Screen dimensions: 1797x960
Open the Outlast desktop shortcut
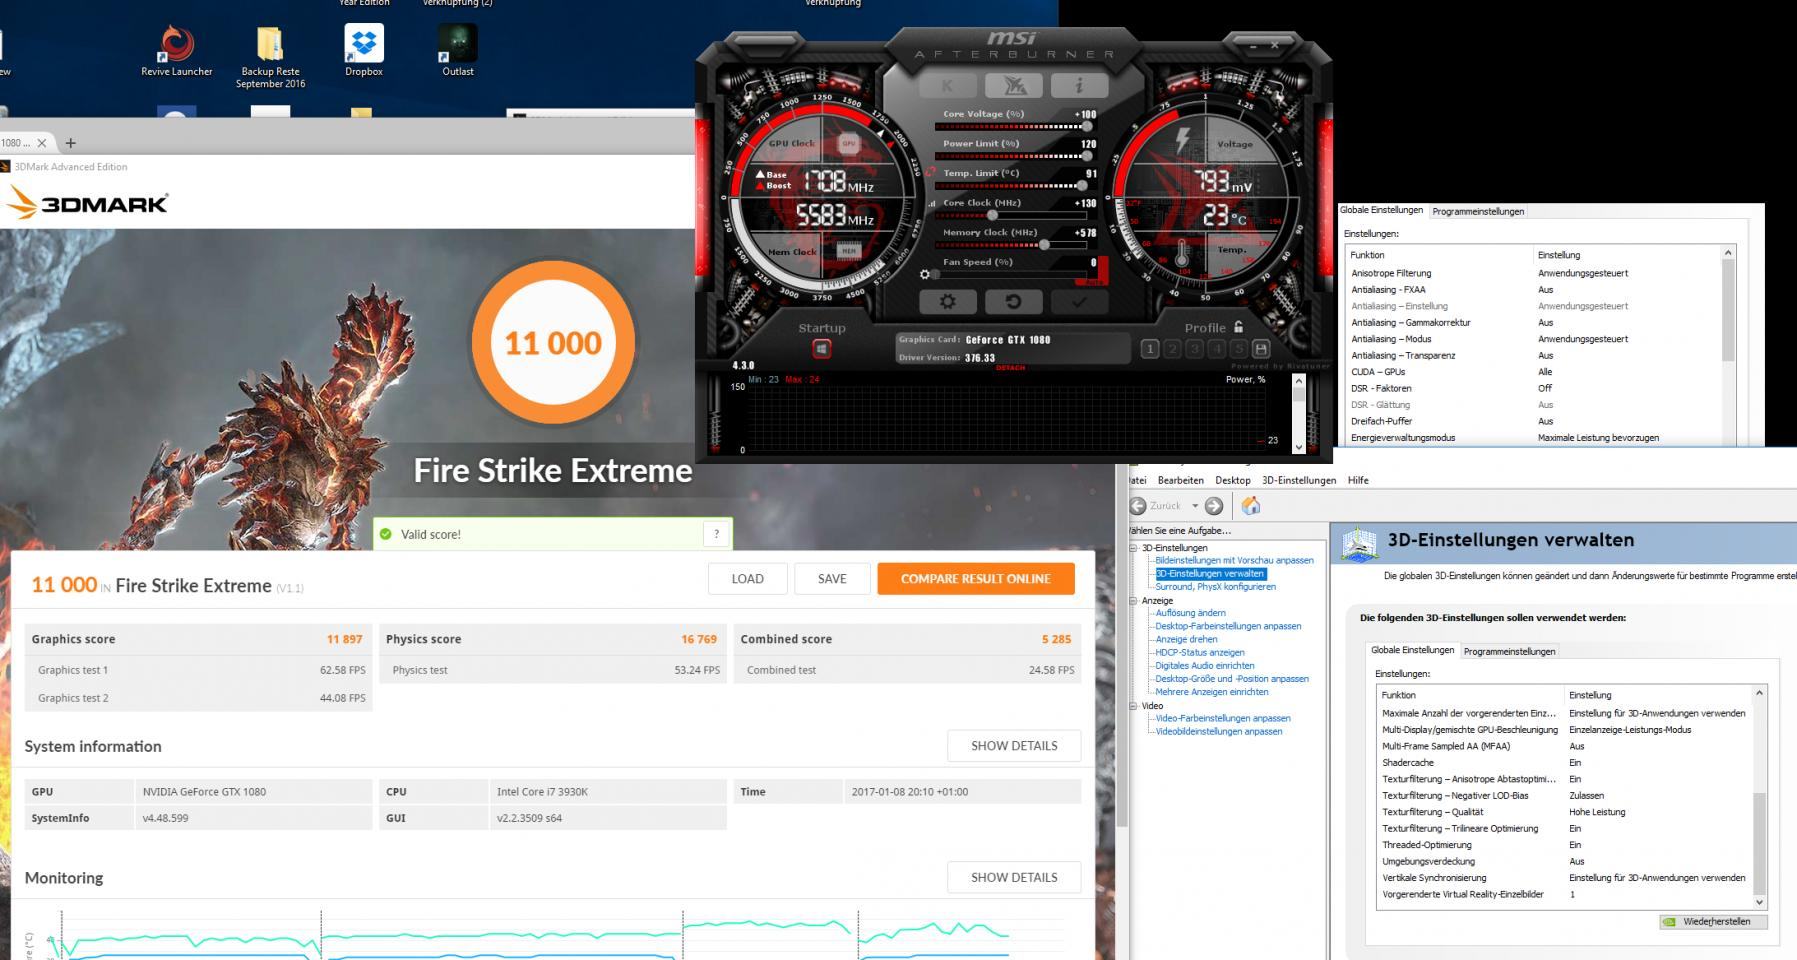coord(458,50)
